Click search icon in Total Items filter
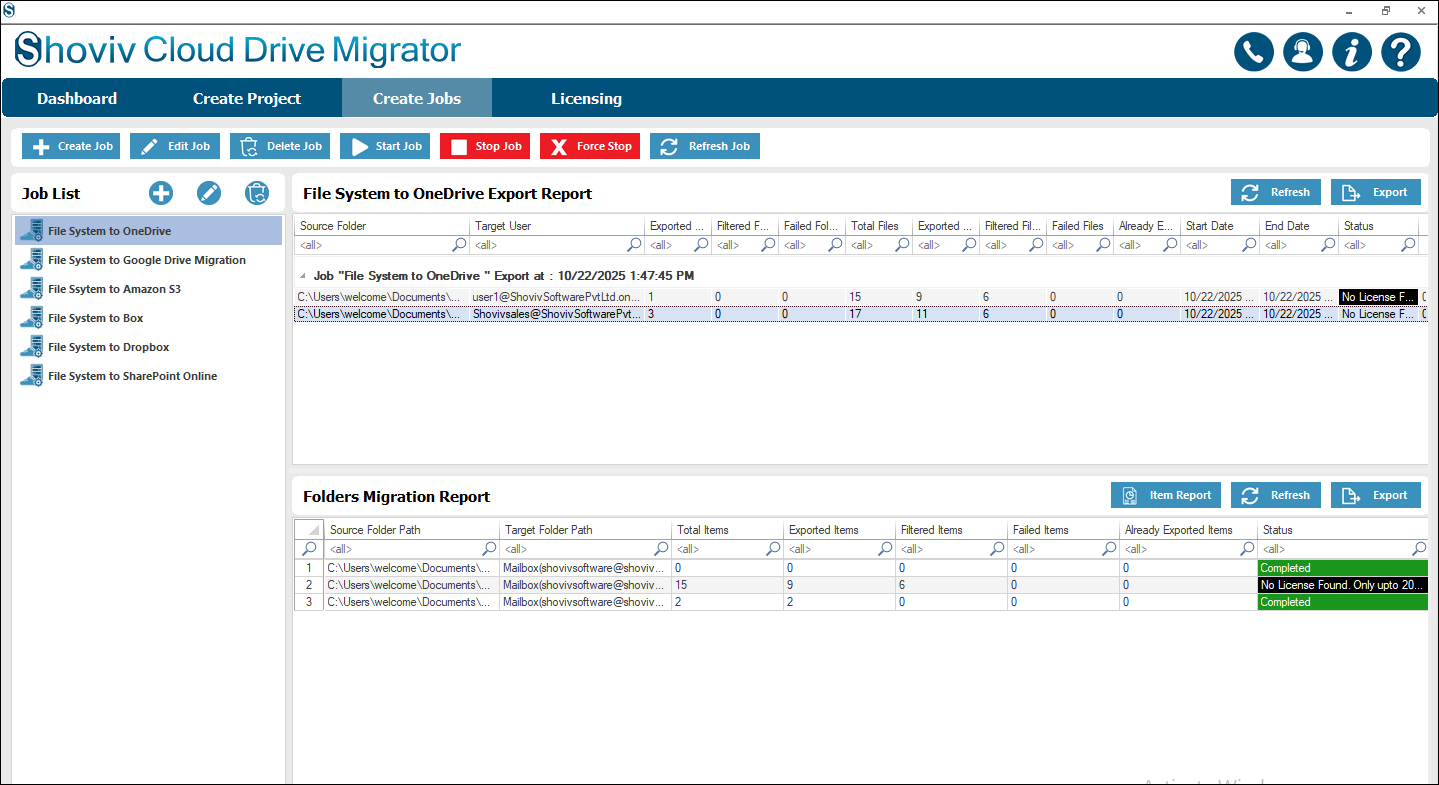The image size is (1439, 785). [773, 549]
